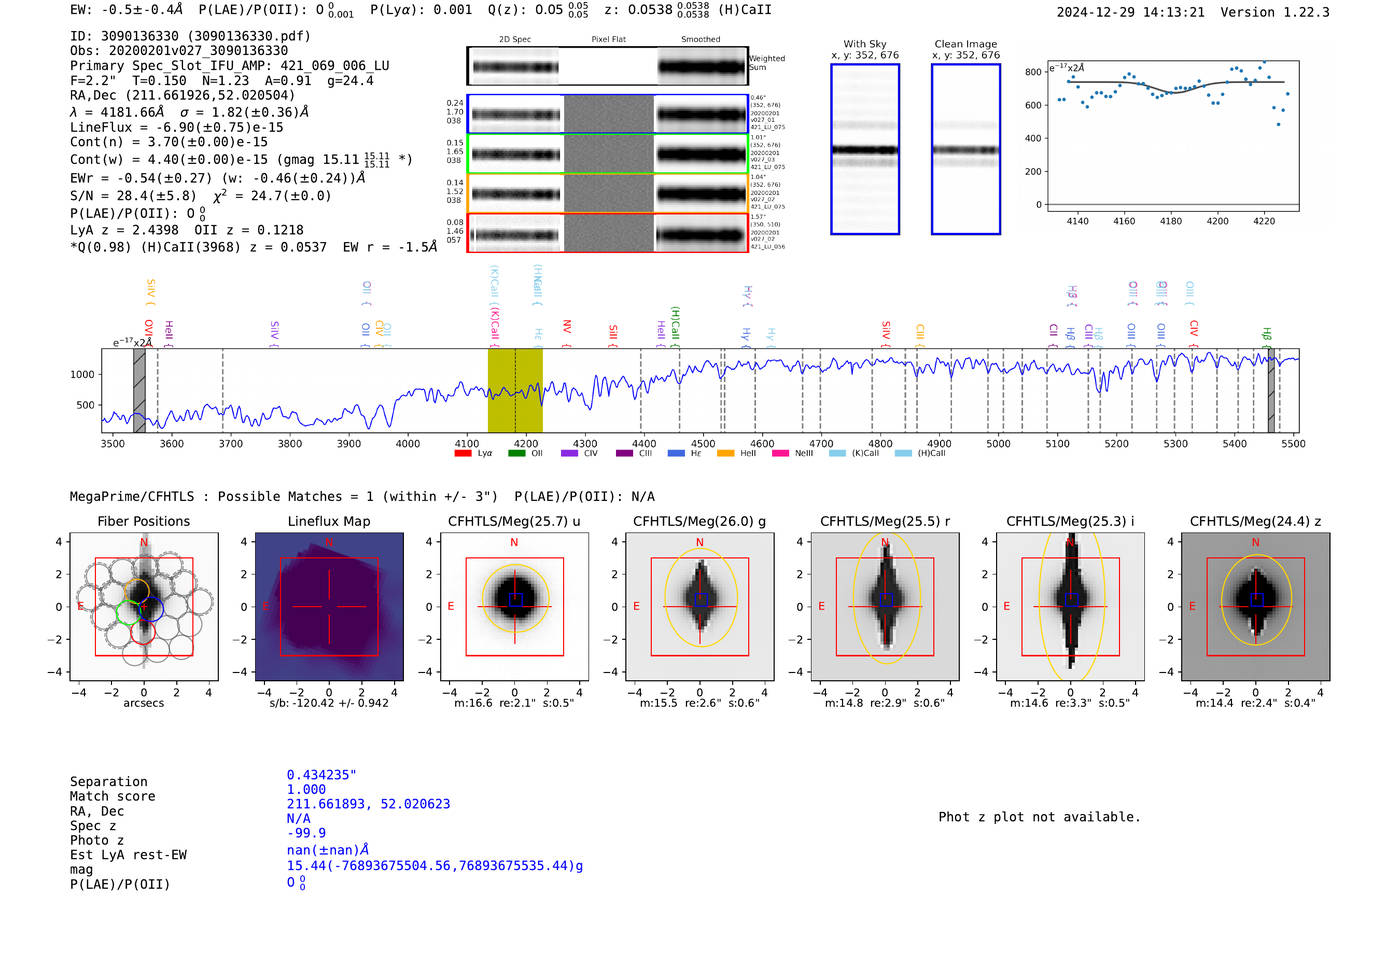Click the Version 1.22.3 label
This screenshot has width=1400, height=953.
click(x=1275, y=12)
